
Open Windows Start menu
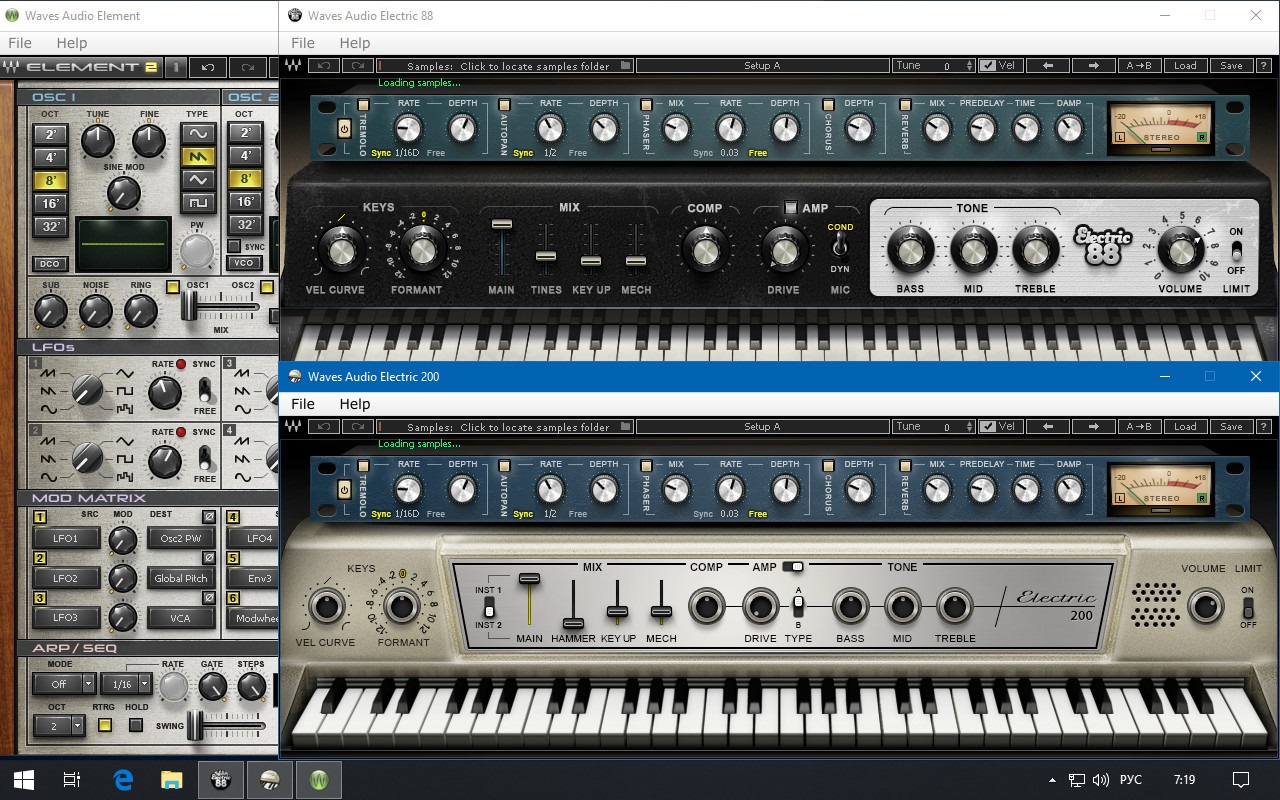tap(24, 779)
